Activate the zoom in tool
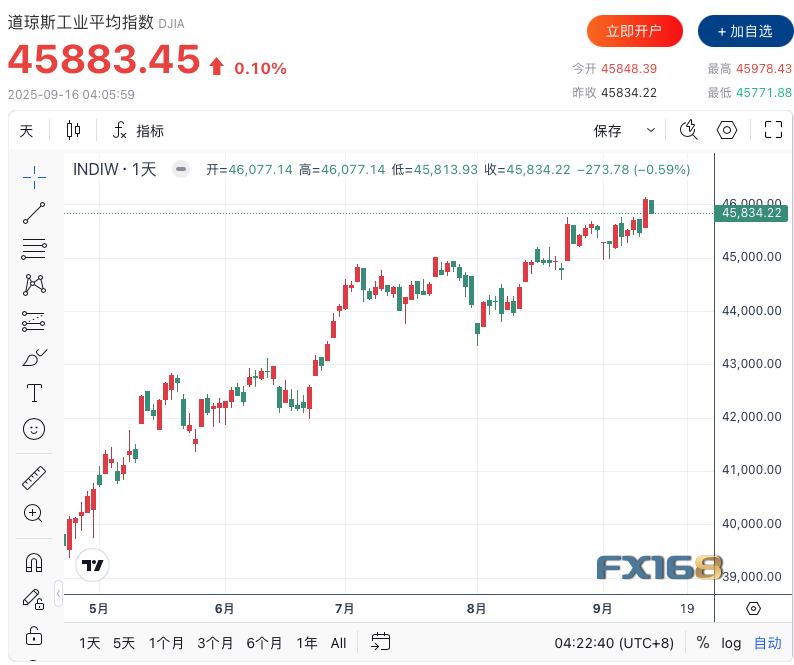The width and height of the screenshot is (794, 665). point(34,514)
